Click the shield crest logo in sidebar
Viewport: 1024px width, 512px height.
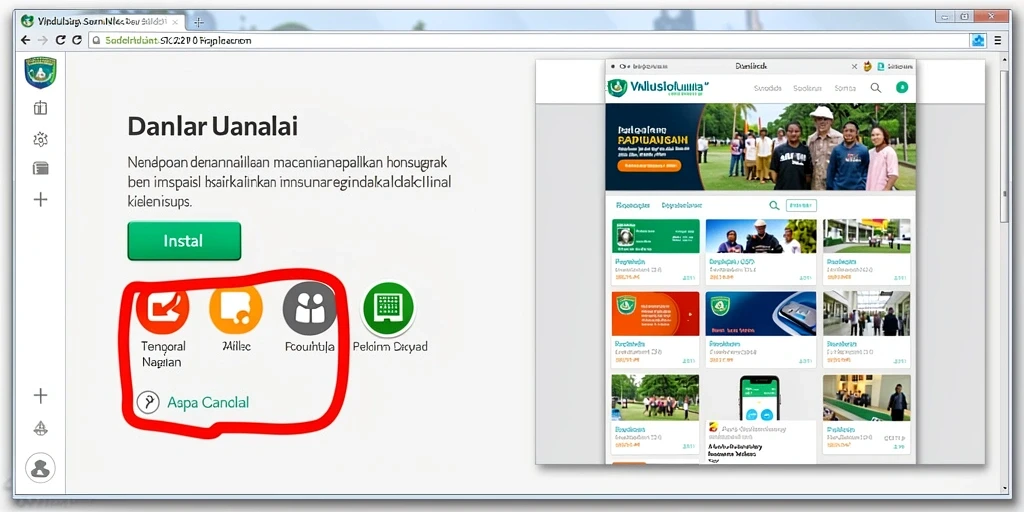tap(40, 72)
